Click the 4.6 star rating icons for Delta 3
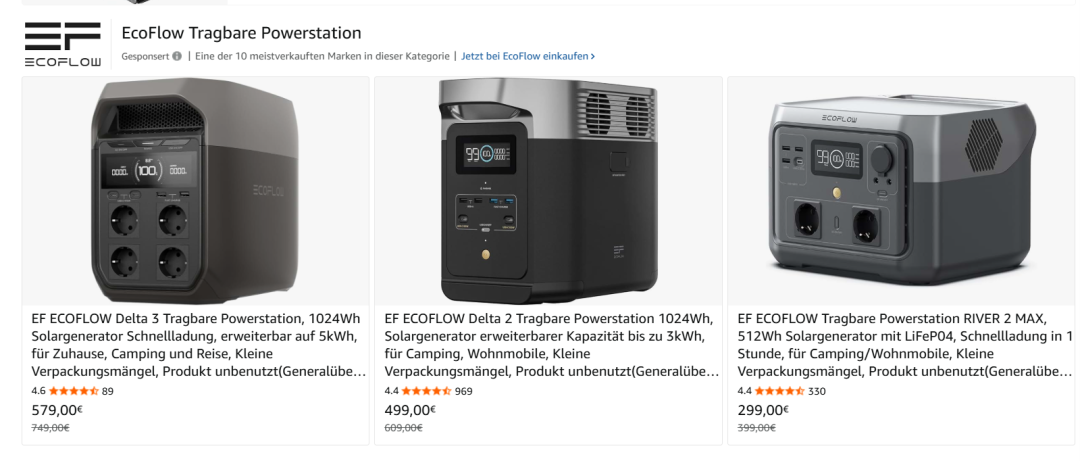The width and height of the screenshot is (1080, 461). [x=74, y=391]
